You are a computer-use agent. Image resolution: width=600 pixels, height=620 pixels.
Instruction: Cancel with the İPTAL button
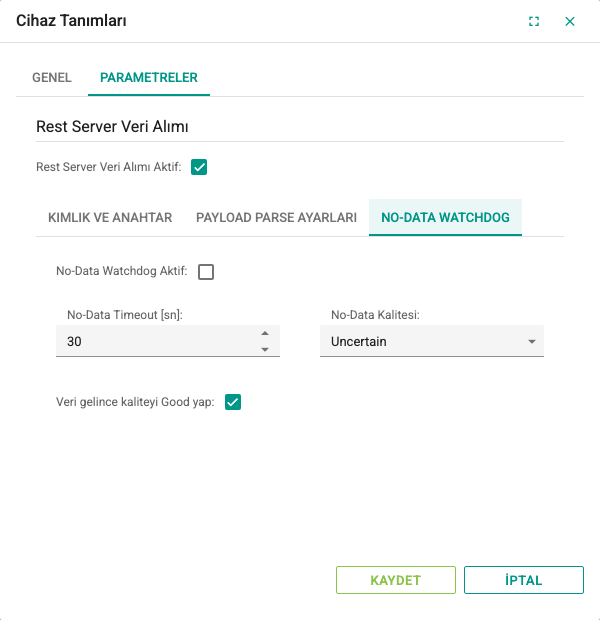click(524, 580)
